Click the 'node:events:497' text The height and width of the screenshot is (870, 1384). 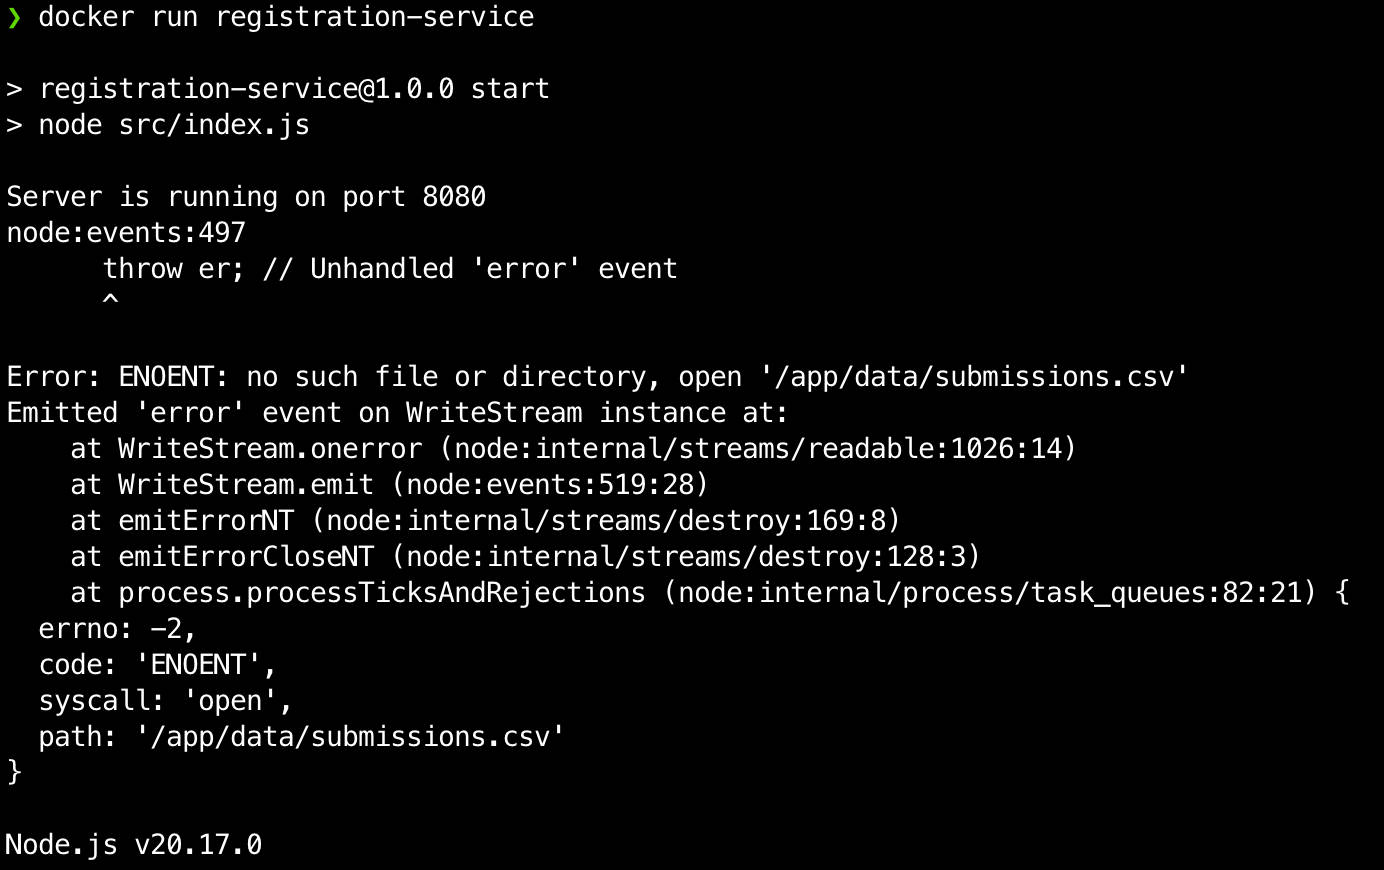pyautogui.click(x=126, y=233)
